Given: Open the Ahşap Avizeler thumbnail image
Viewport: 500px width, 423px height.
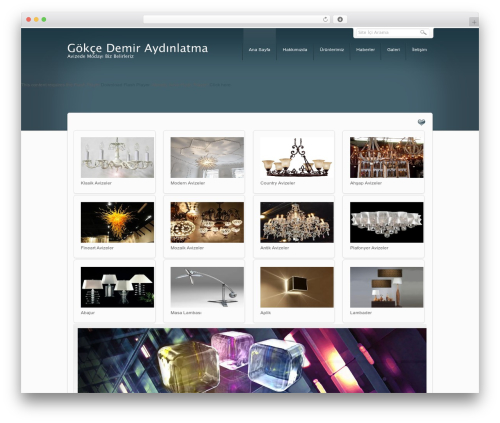Looking at the screenshot, I should pyautogui.click(x=387, y=157).
